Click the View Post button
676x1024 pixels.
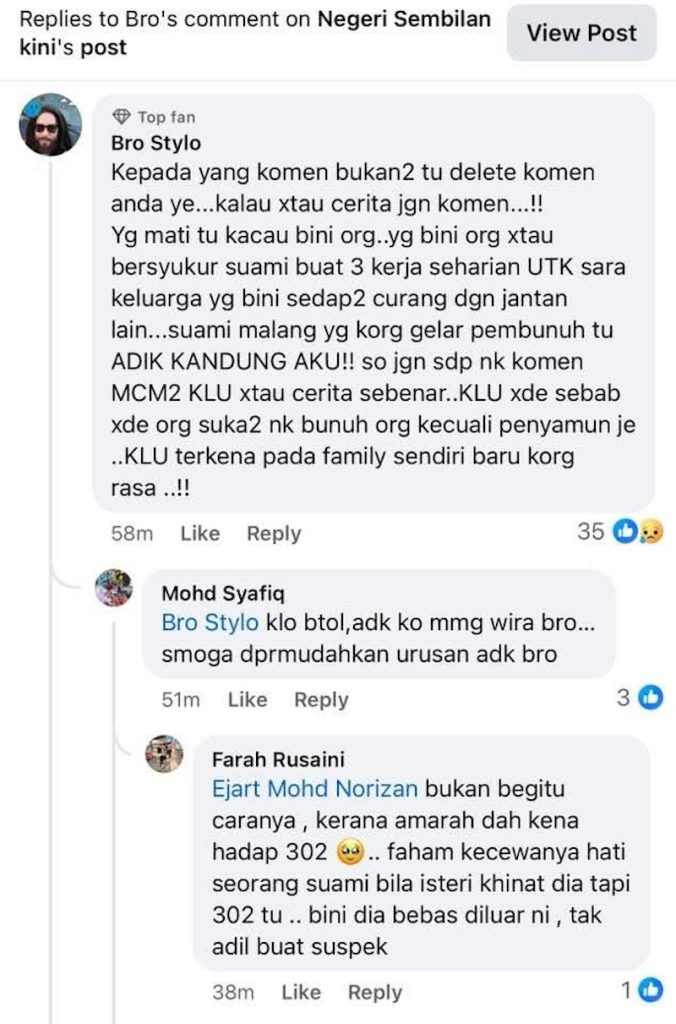[x=581, y=33]
